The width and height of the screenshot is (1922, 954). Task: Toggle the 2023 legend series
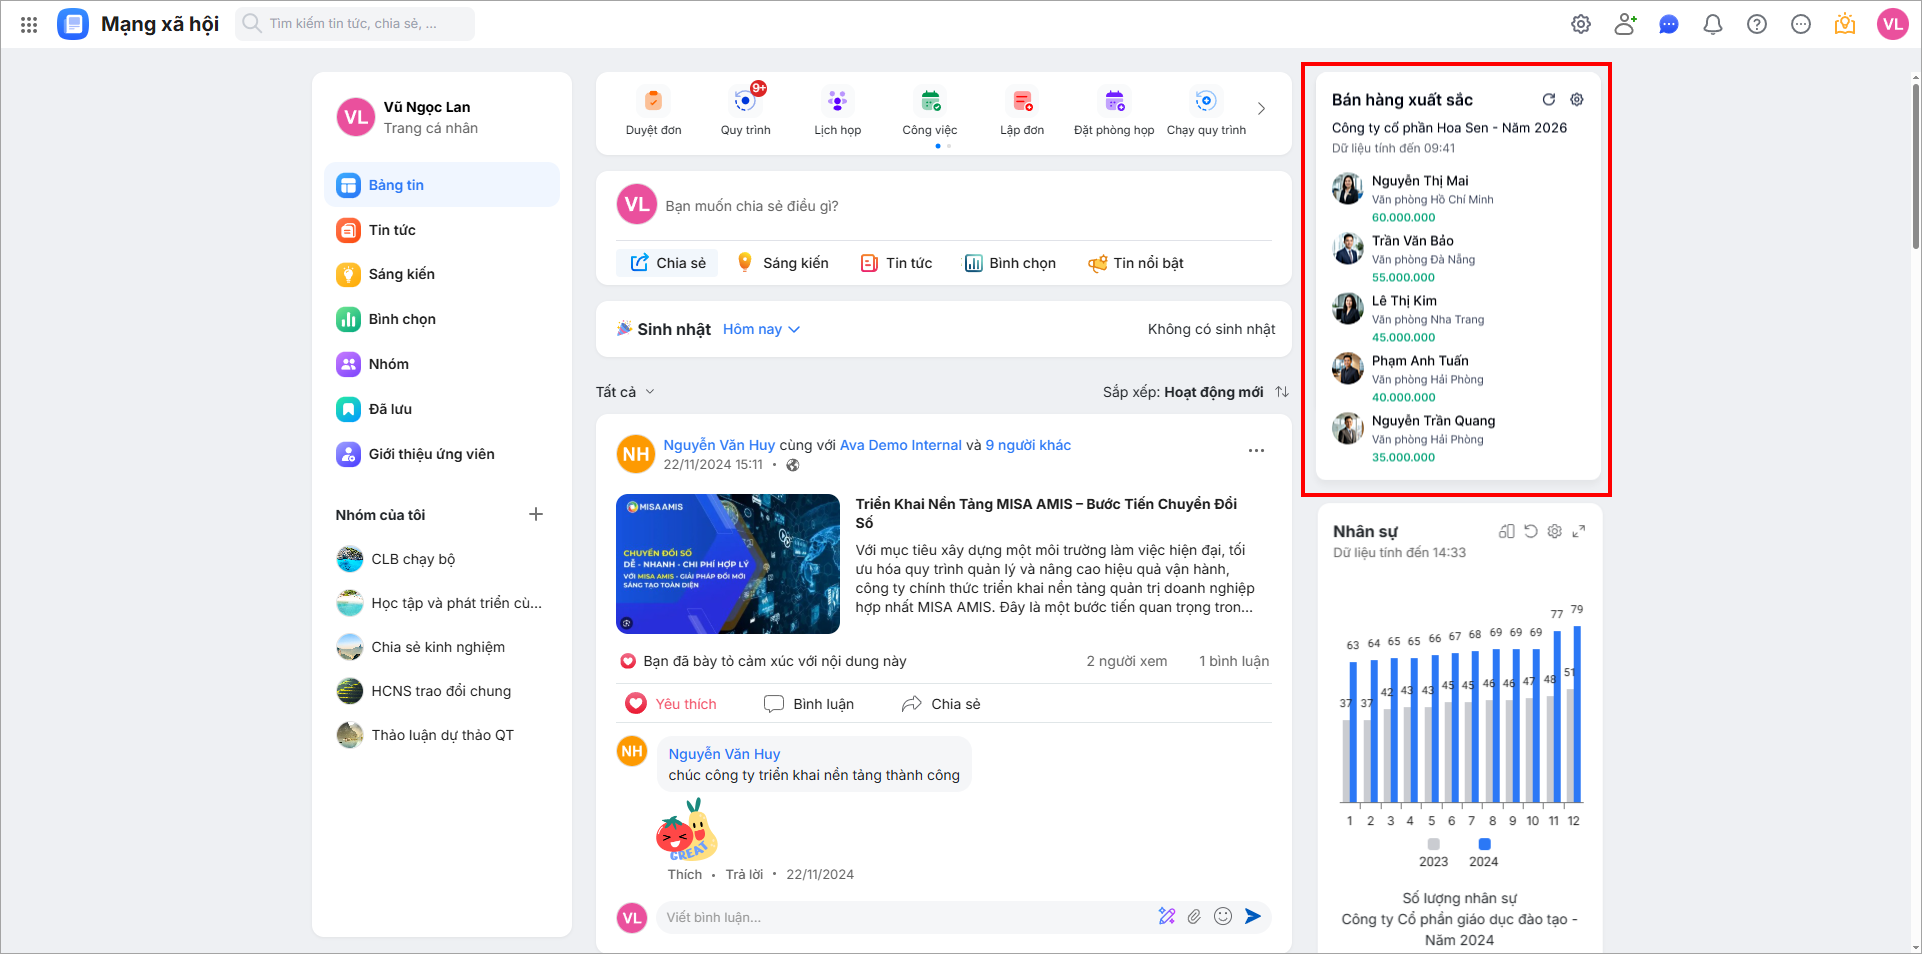pos(1433,852)
